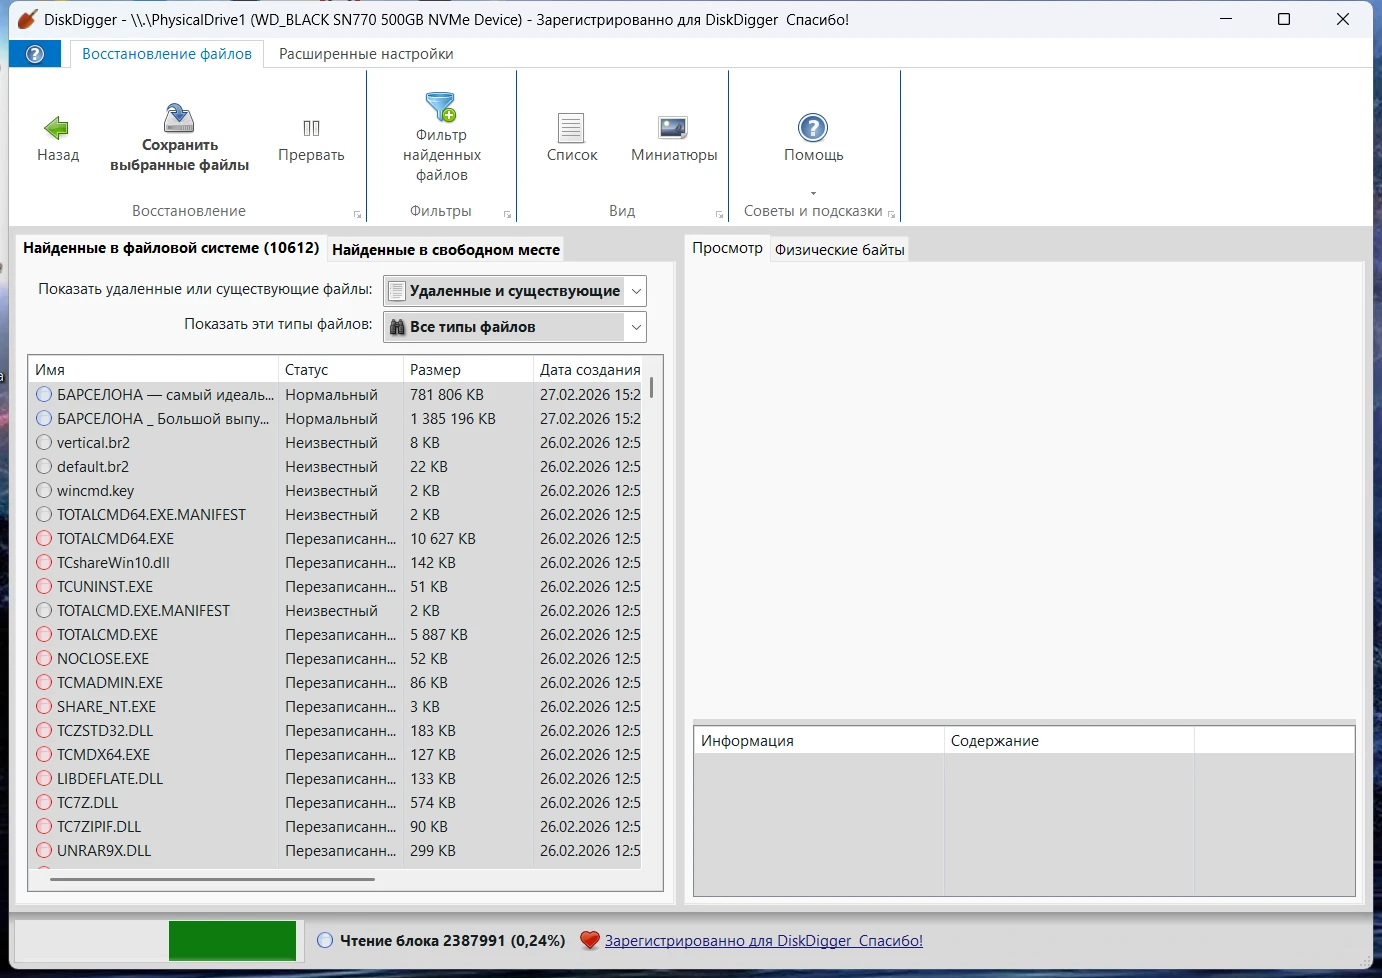Image resolution: width=1382 pixels, height=978 pixels.
Task: Click the blue question mark application menu icon
Action: [35, 54]
